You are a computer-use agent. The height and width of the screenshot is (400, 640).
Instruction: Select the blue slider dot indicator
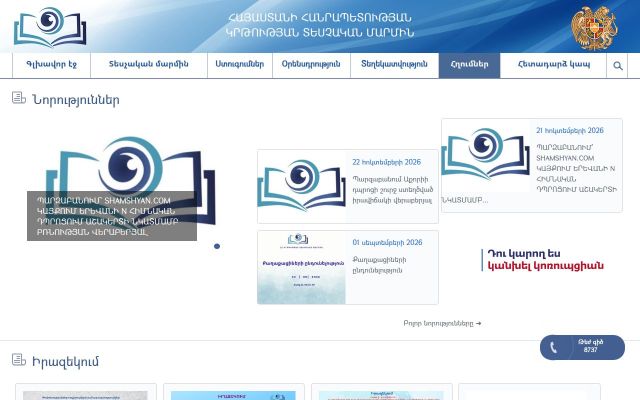(x=217, y=246)
